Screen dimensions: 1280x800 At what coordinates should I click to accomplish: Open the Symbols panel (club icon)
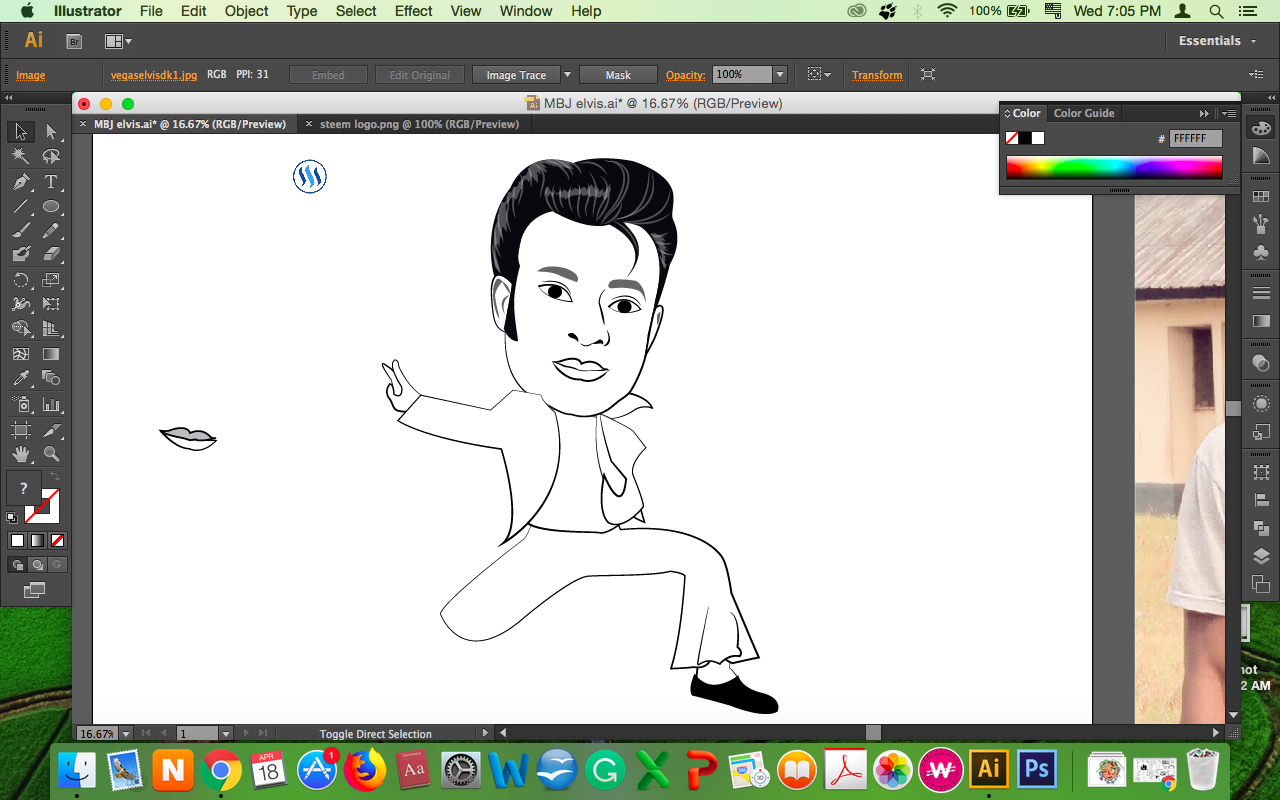pyautogui.click(x=1261, y=252)
